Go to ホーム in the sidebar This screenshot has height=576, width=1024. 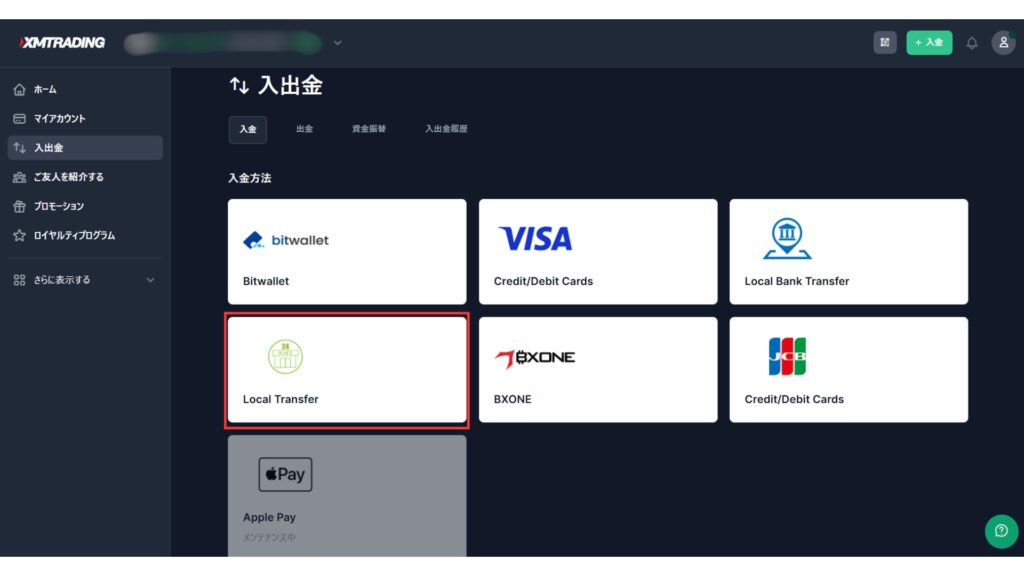click(x=46, y=90)
